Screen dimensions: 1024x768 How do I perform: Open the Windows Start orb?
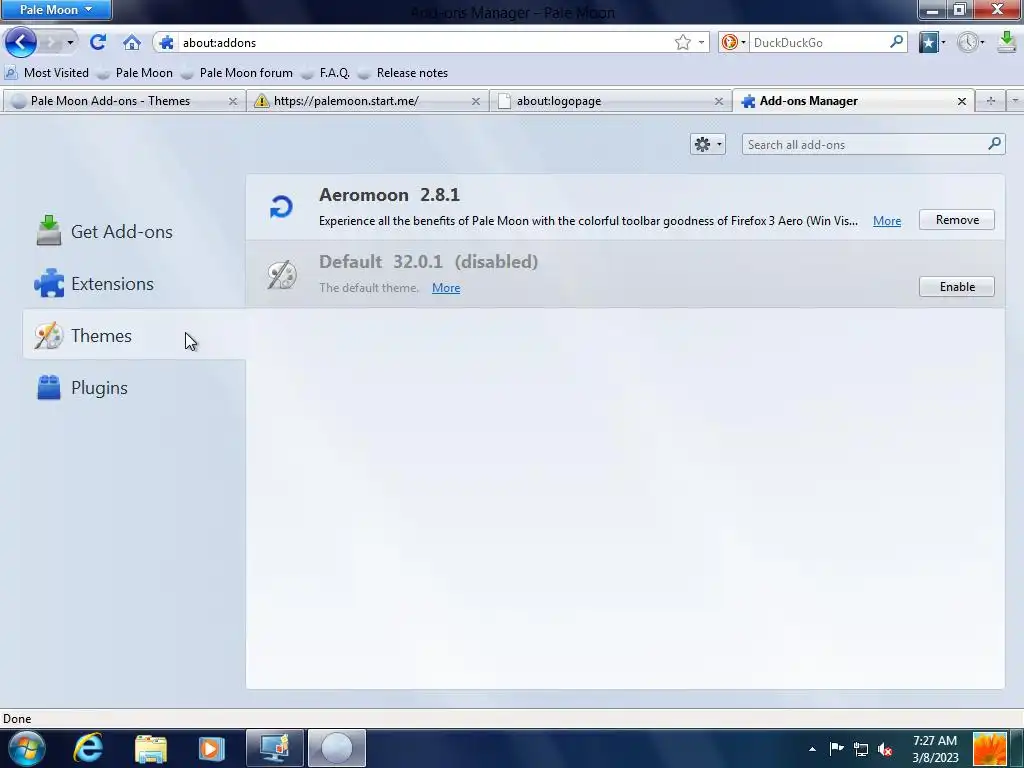[26, 748]
